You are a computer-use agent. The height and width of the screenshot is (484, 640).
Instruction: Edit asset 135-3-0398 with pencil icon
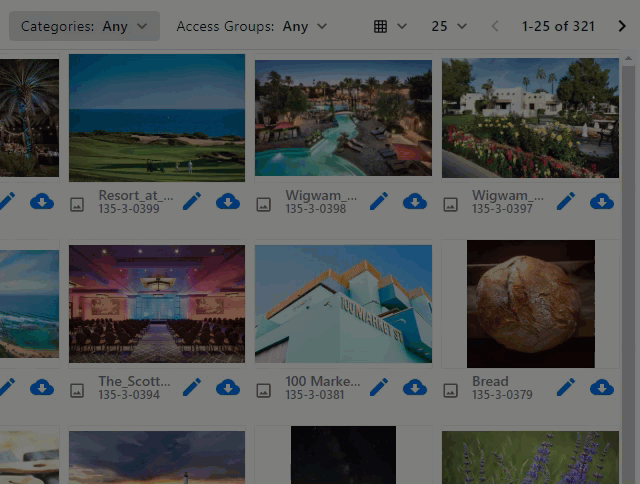point(379,201)
